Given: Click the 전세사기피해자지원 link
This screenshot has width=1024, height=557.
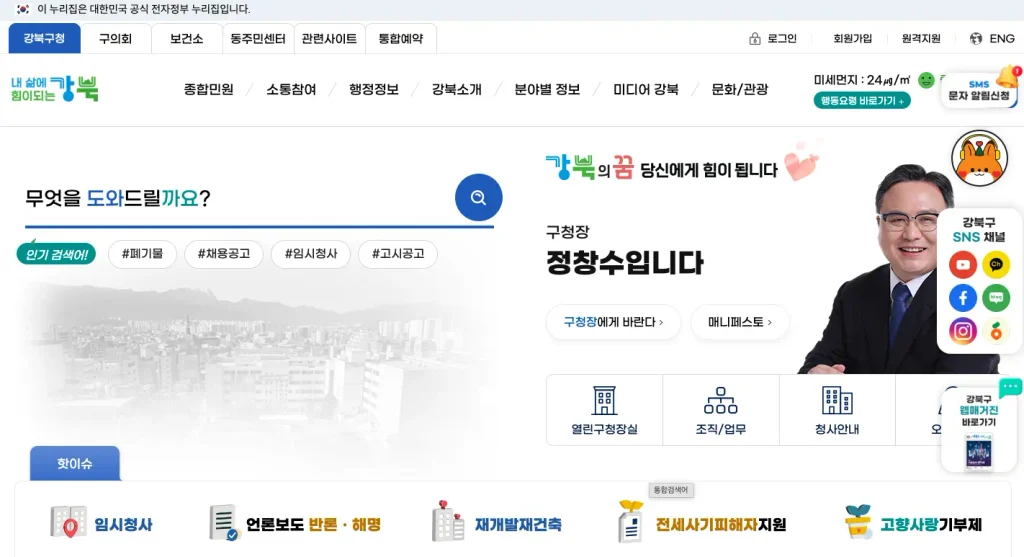Looking at the screenshot, I should tap(721, 524).
